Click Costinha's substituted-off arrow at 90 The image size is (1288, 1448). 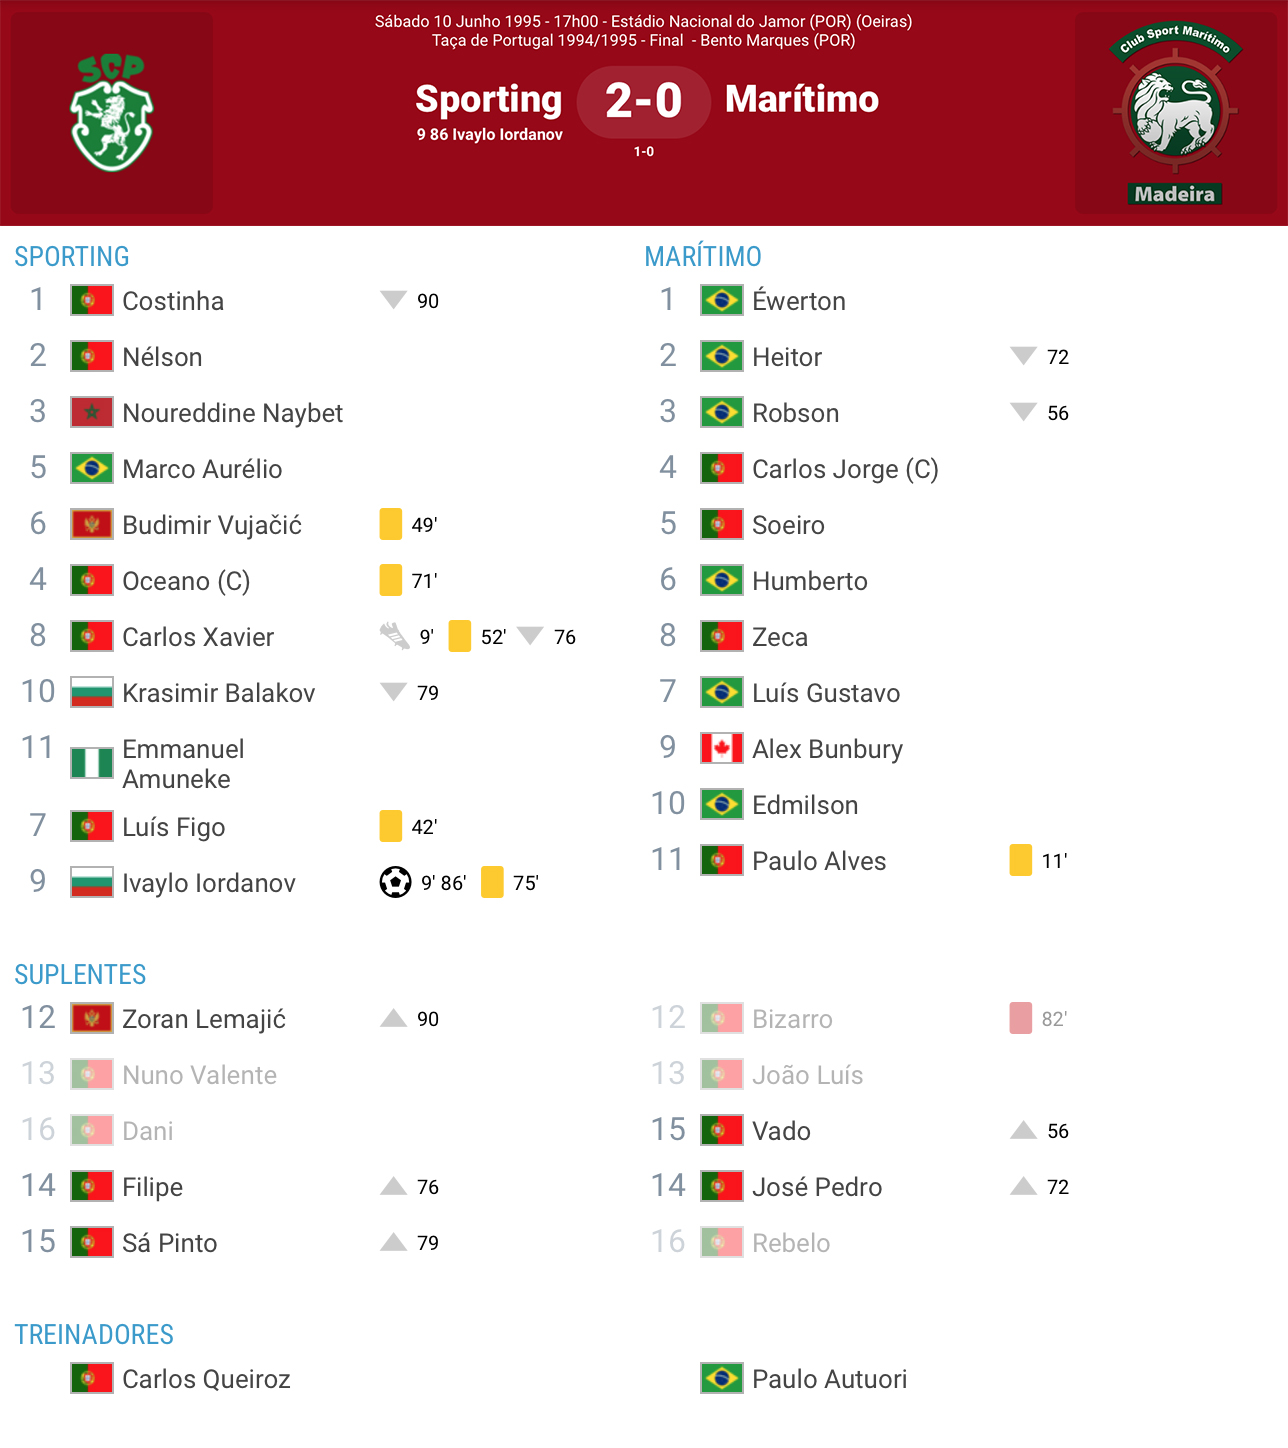[x=394, y=300]
